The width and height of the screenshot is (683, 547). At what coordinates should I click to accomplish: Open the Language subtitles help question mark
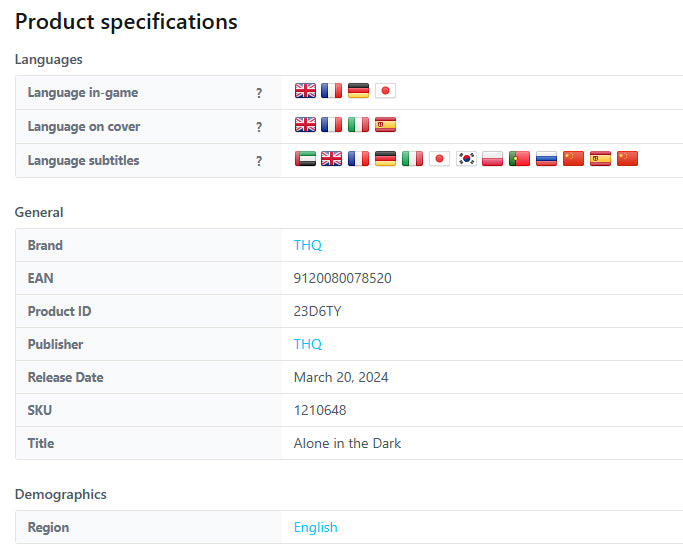259,161
